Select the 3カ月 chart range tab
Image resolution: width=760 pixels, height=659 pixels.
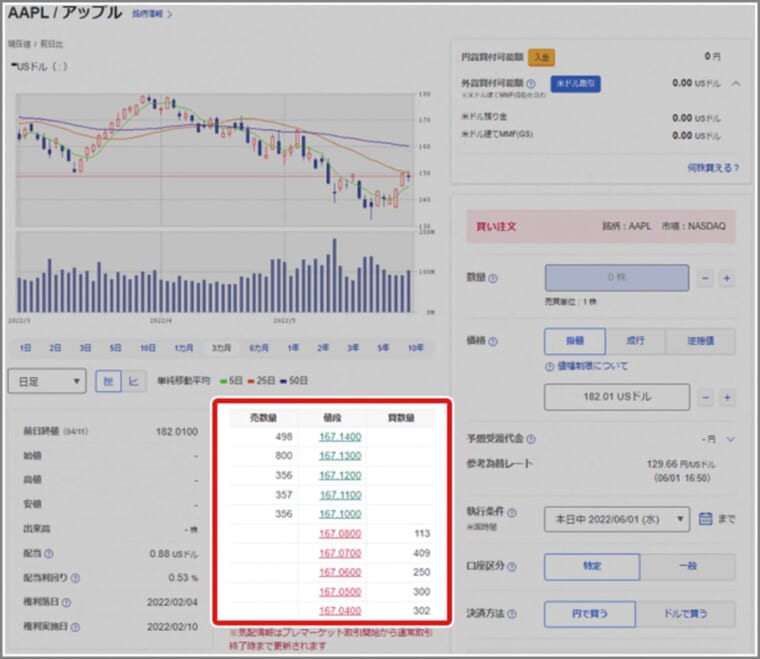point(221,348)
